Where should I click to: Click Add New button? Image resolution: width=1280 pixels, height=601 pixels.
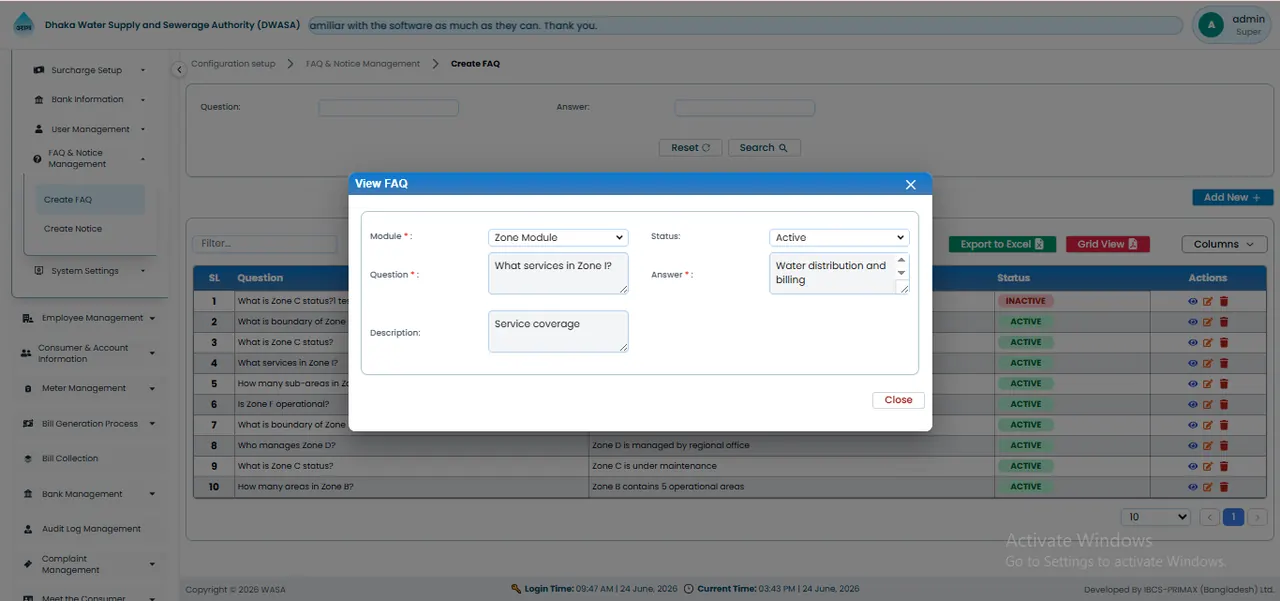pos(1232,197)
